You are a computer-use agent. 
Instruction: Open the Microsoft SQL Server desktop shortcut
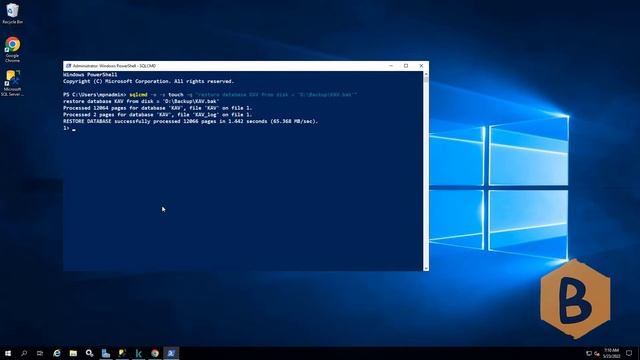12,83
